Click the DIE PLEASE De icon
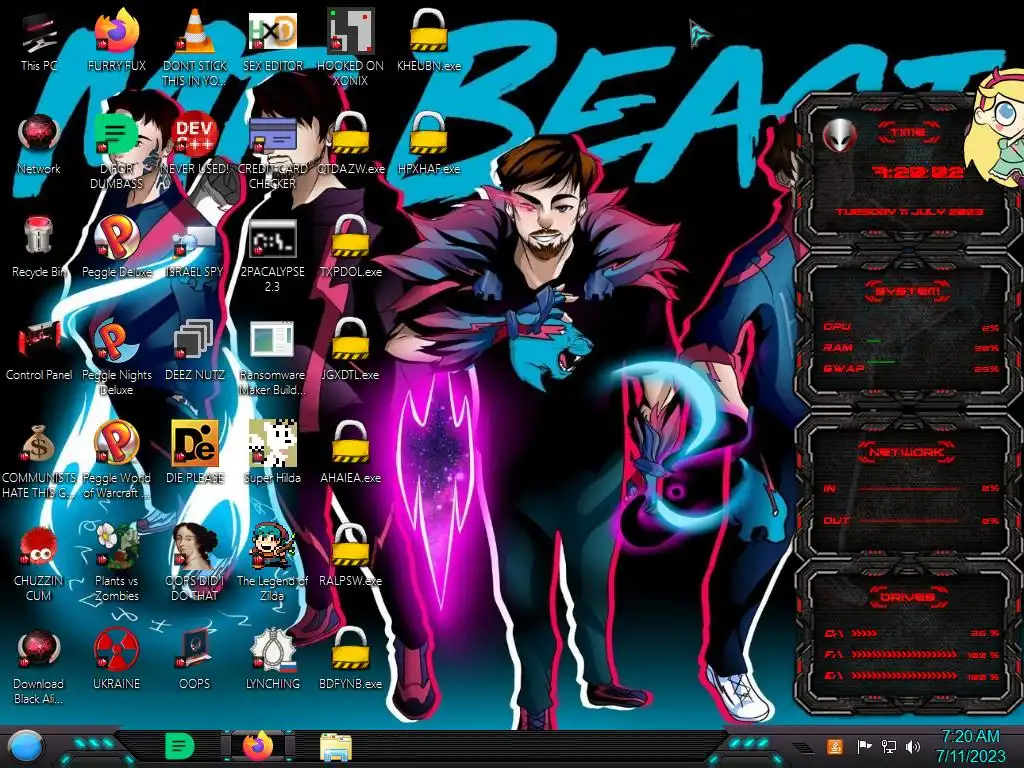Viewport: 1024px width, 768px height. pos(195,453)
